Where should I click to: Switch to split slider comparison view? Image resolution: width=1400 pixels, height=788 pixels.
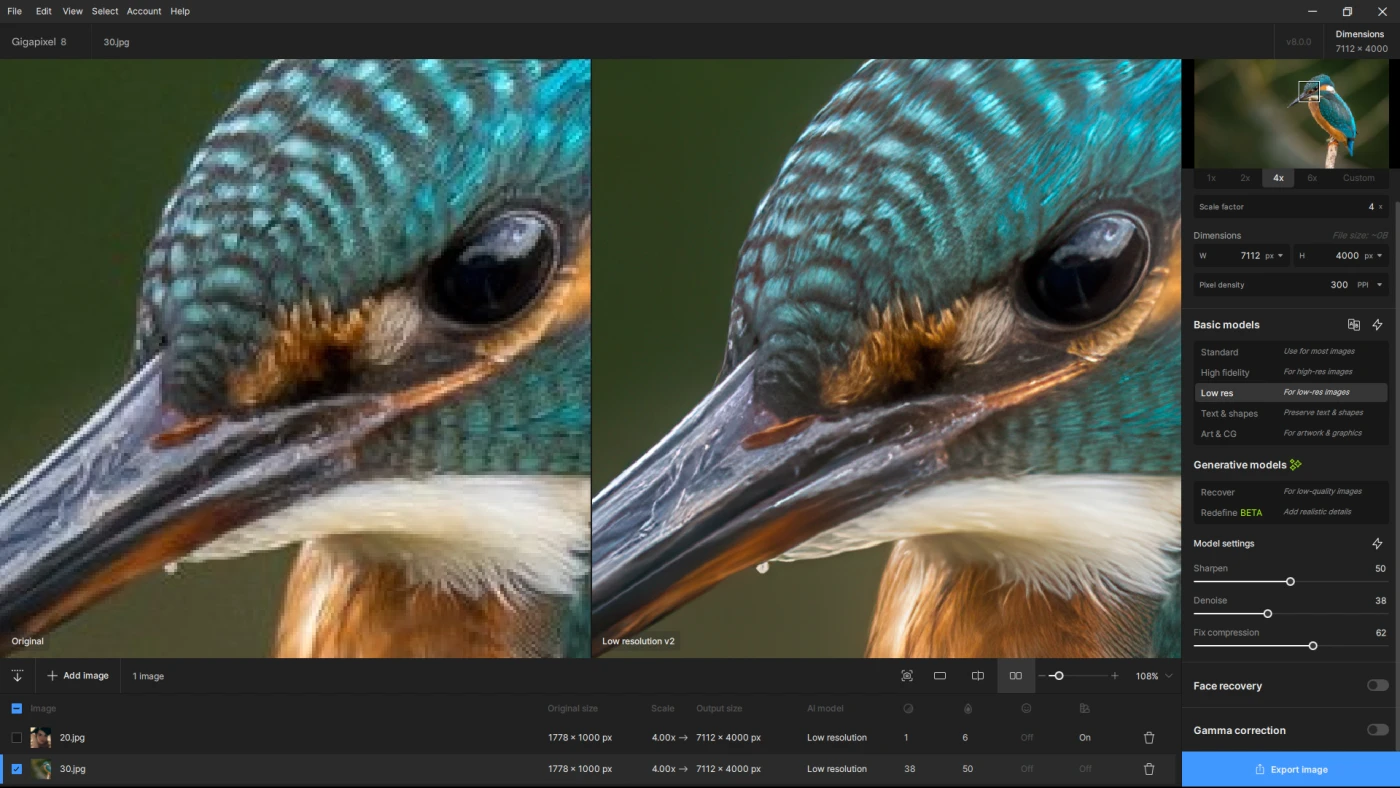[x=978, y=676]
